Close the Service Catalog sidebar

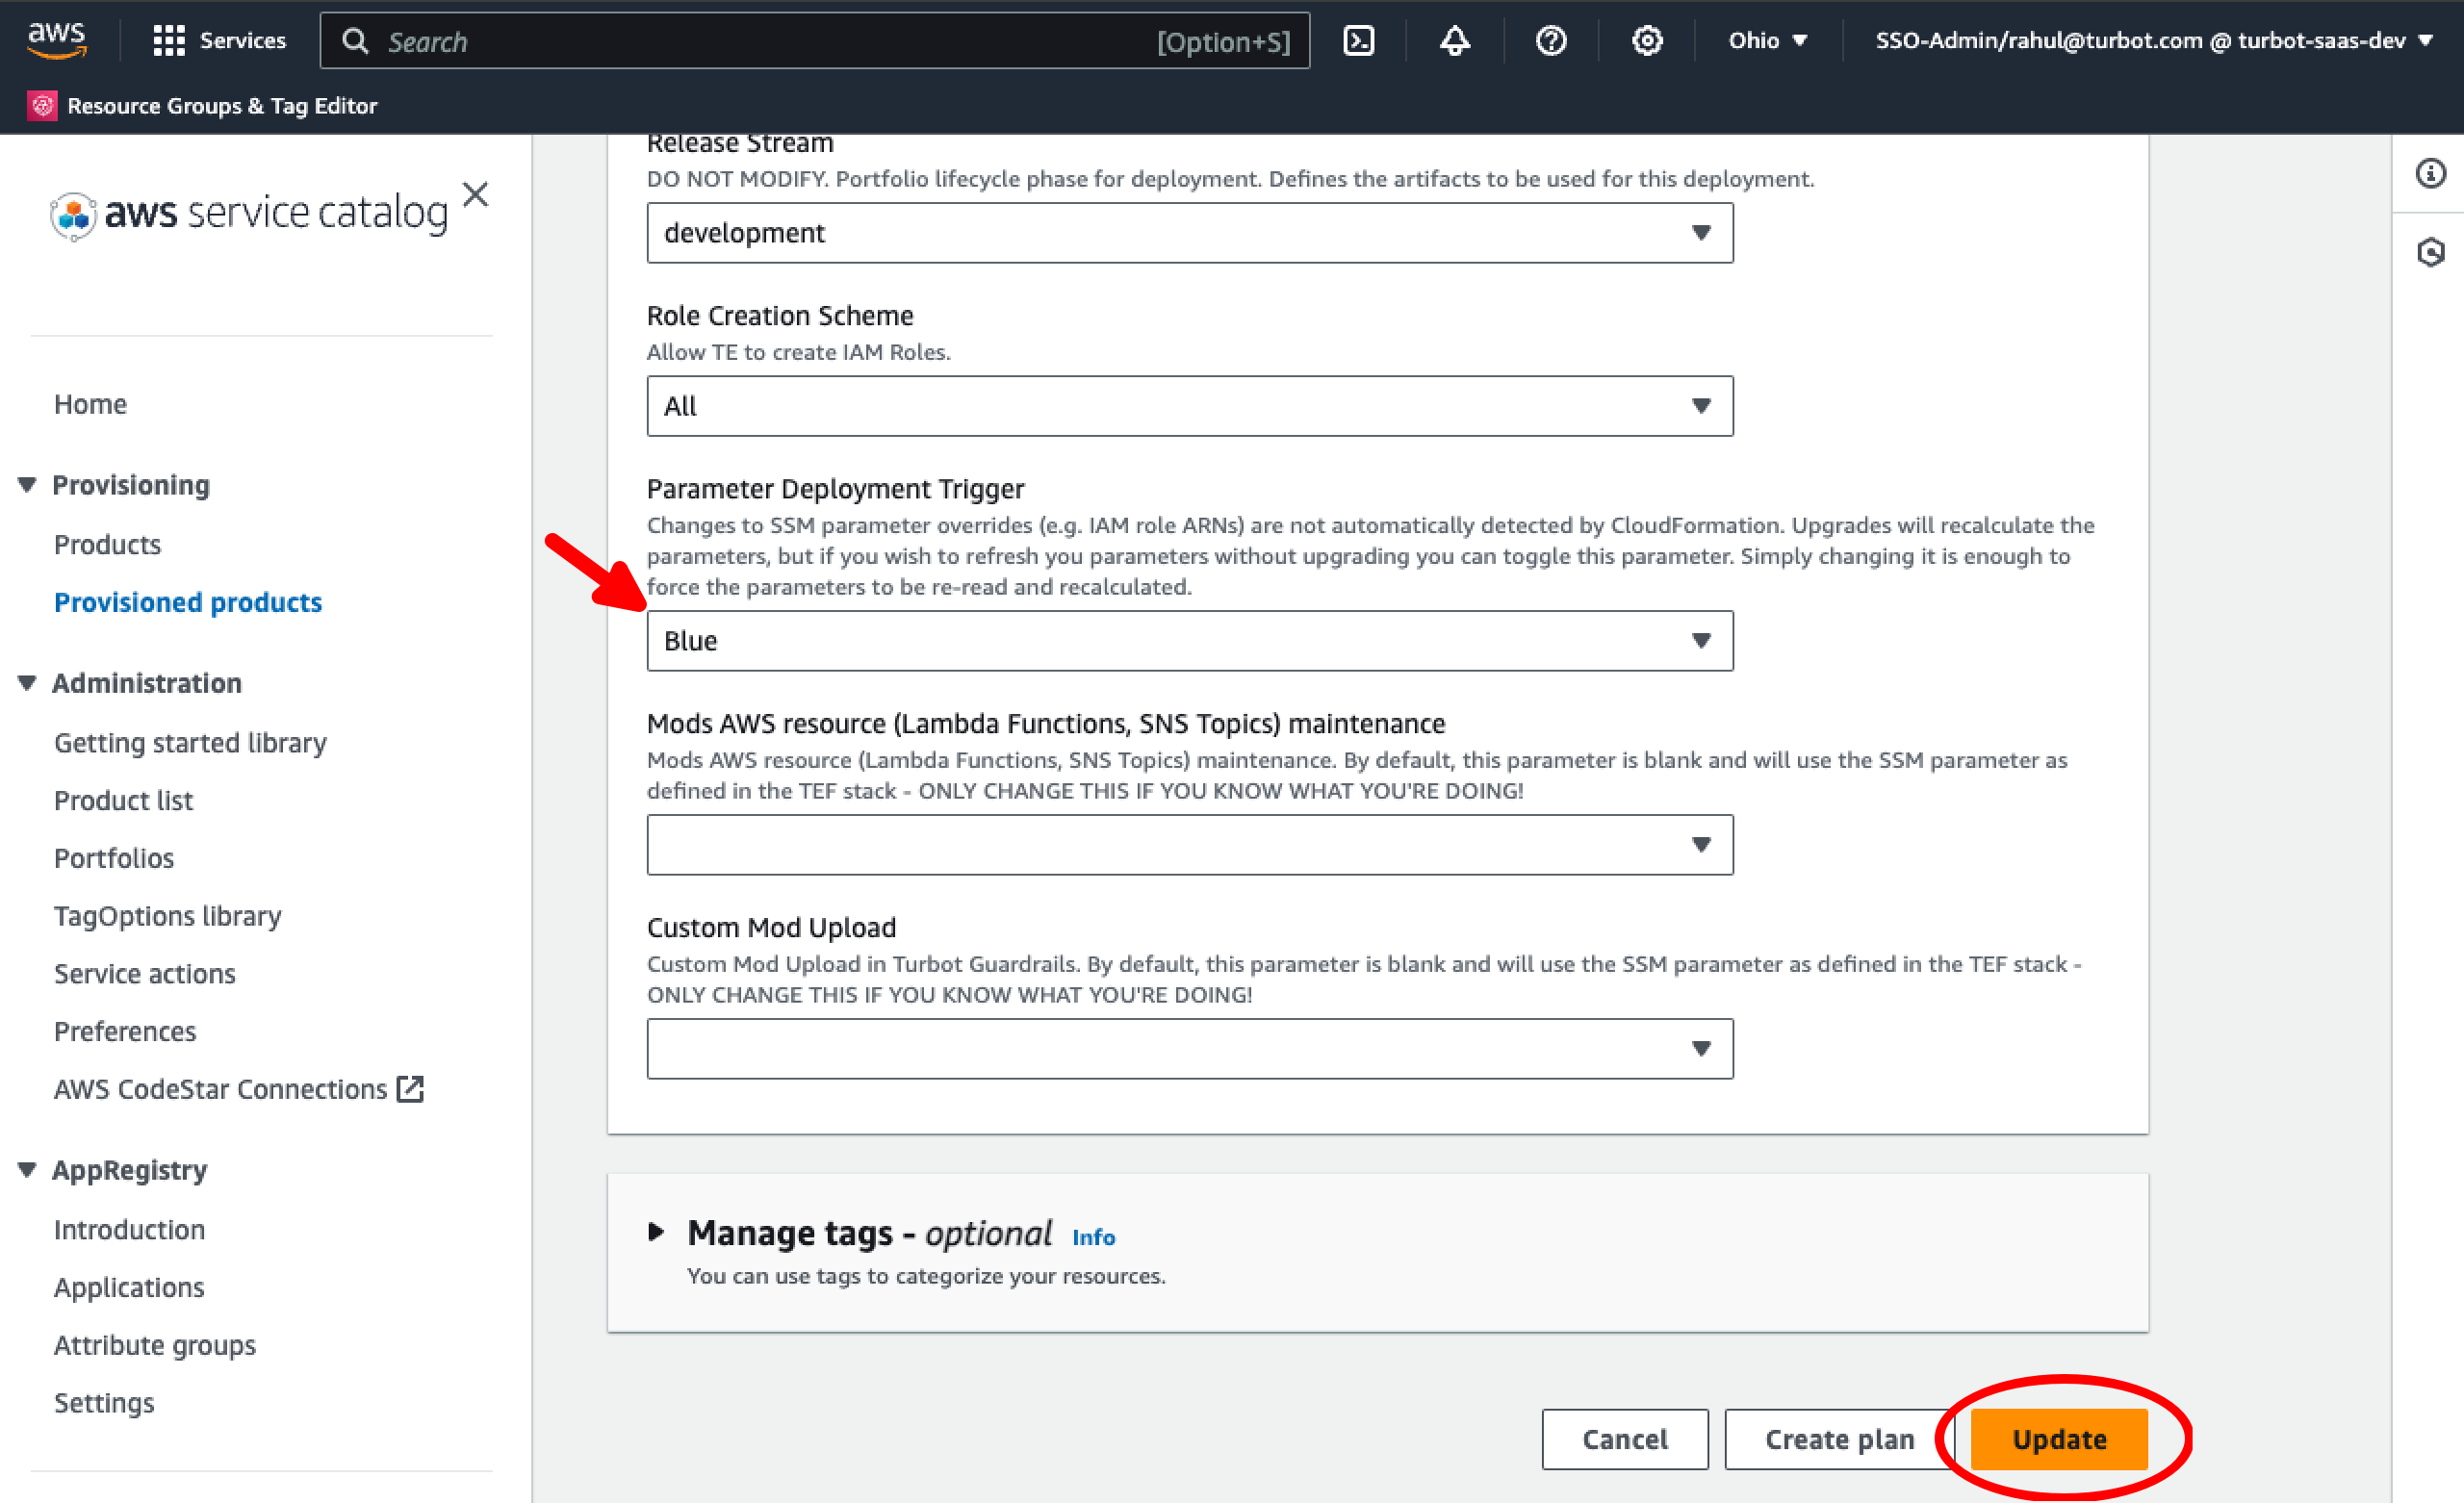(475, 195)
